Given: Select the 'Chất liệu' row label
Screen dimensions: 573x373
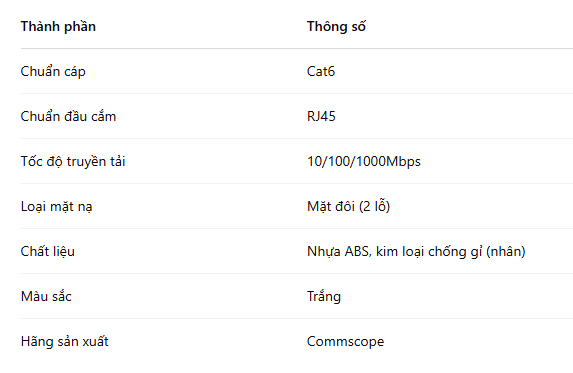Looking at the screenshot, I should (48, 251).
